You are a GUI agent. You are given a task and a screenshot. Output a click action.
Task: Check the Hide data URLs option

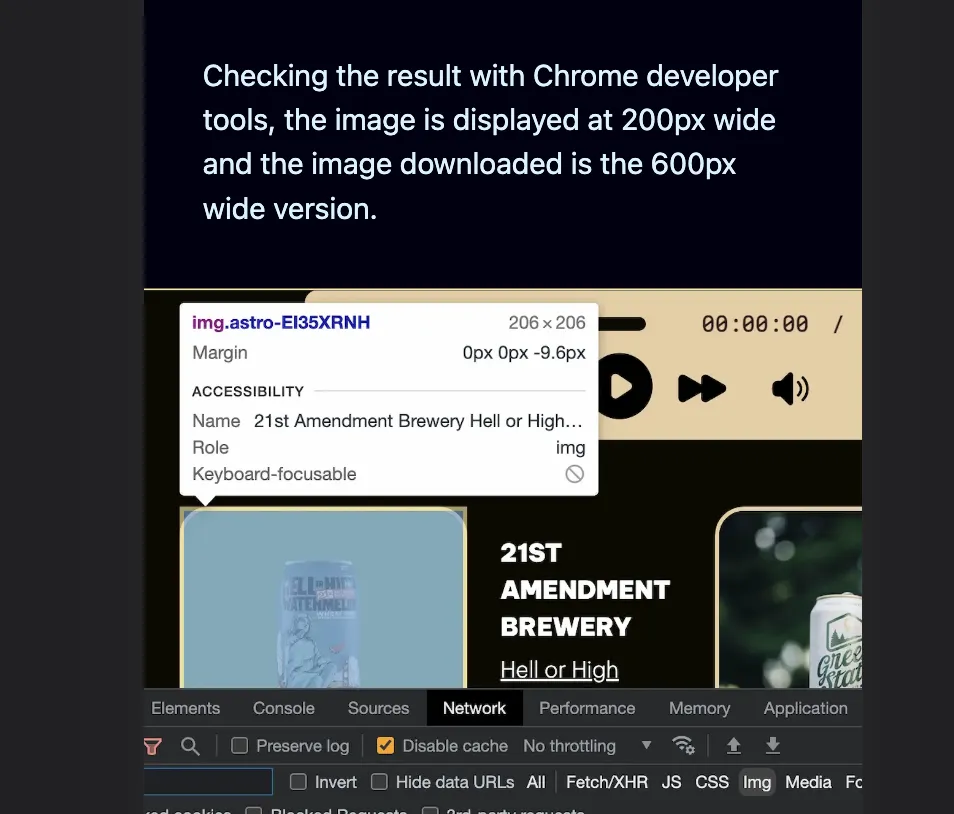tap(379, 781)
